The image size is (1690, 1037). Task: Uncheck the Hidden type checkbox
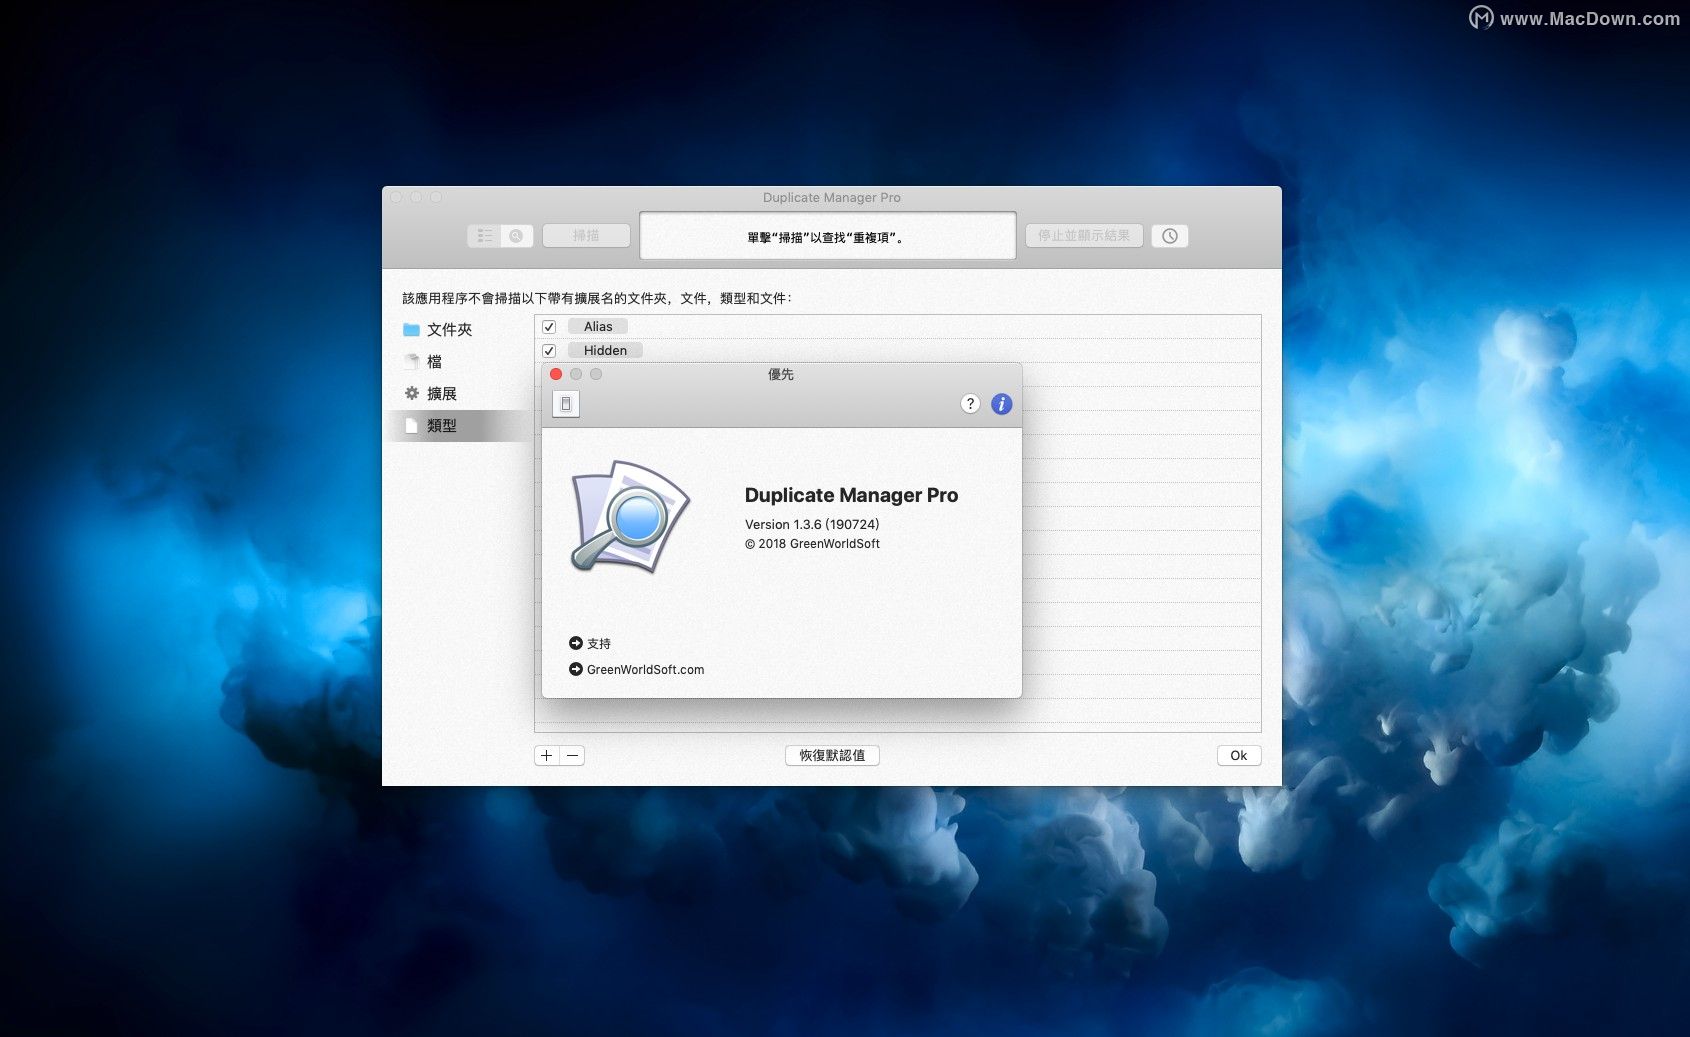549,351
